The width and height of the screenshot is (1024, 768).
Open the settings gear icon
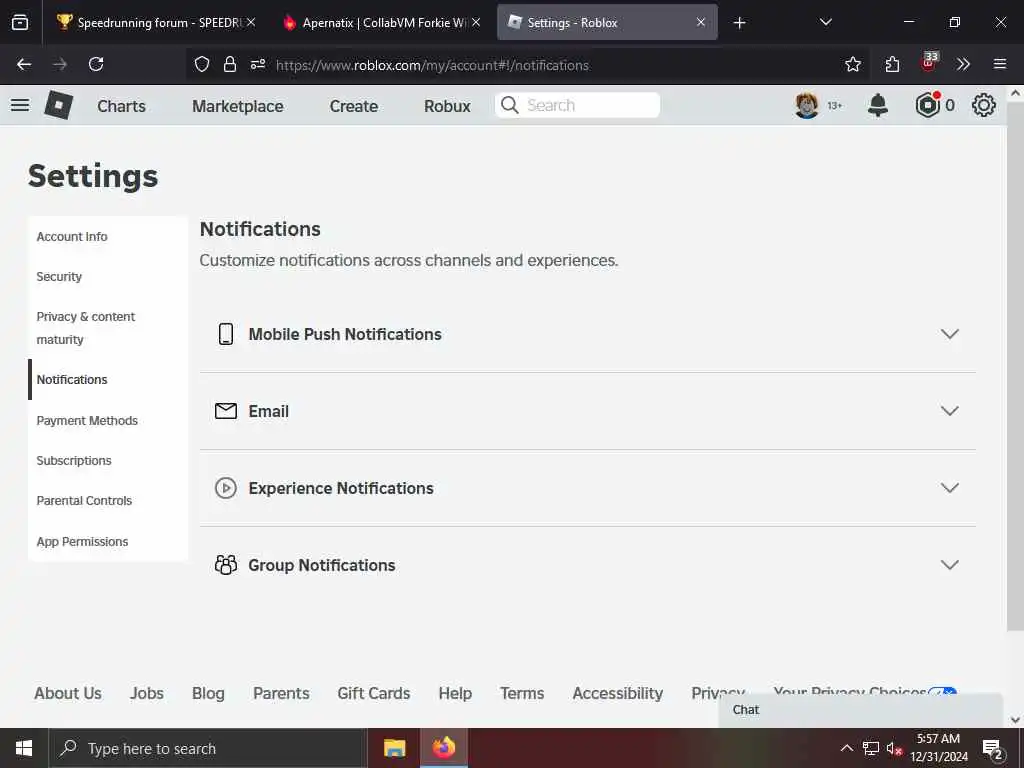click(x=984, y=105)
